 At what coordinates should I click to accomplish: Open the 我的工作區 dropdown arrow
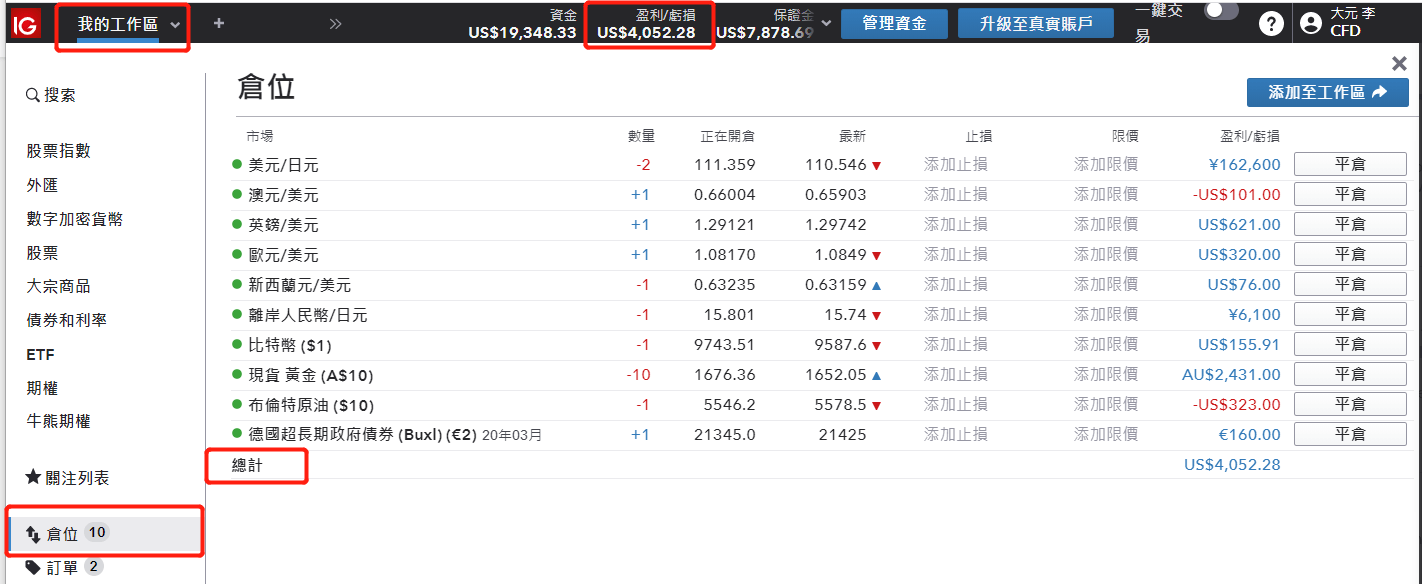click(176, 24)
